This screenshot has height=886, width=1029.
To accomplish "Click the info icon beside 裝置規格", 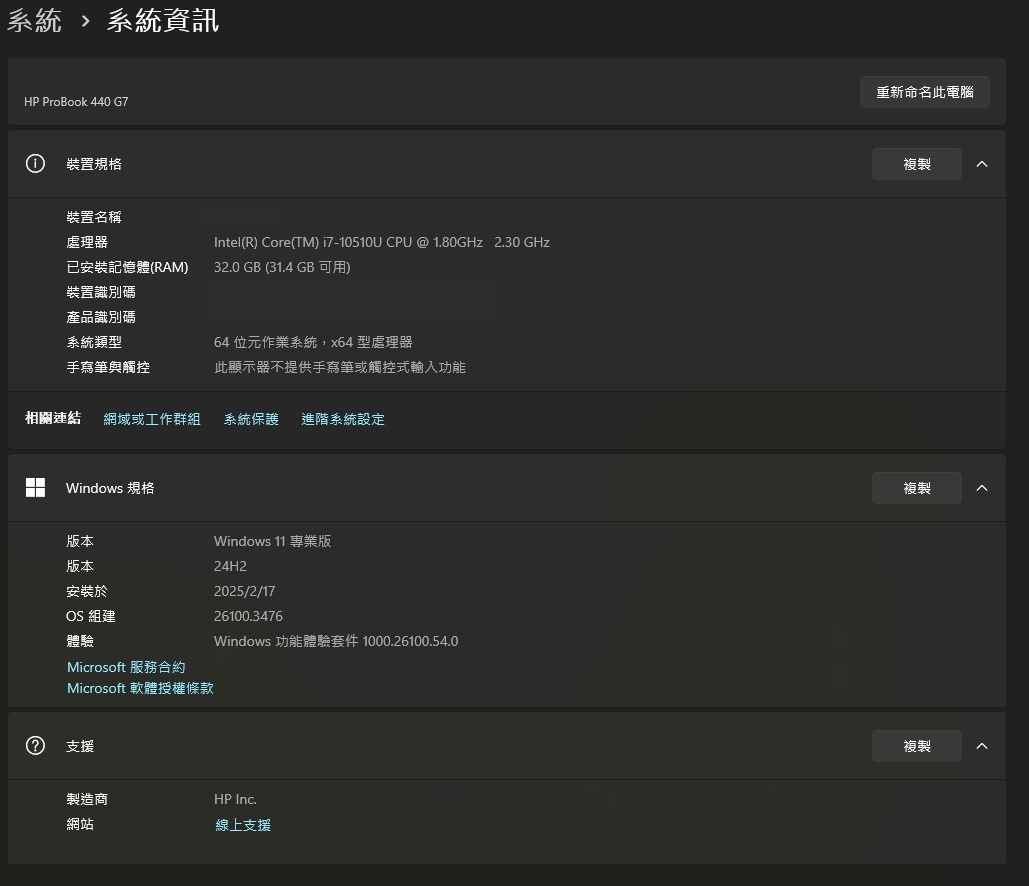I will point(35,163).
